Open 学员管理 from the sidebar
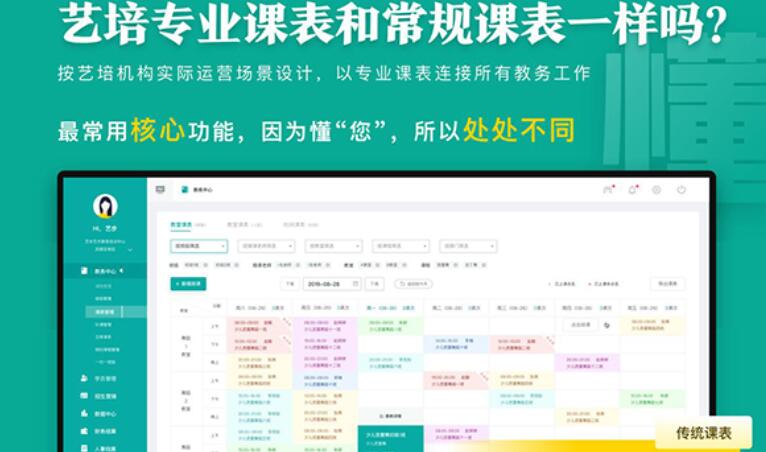 point(105,379)
